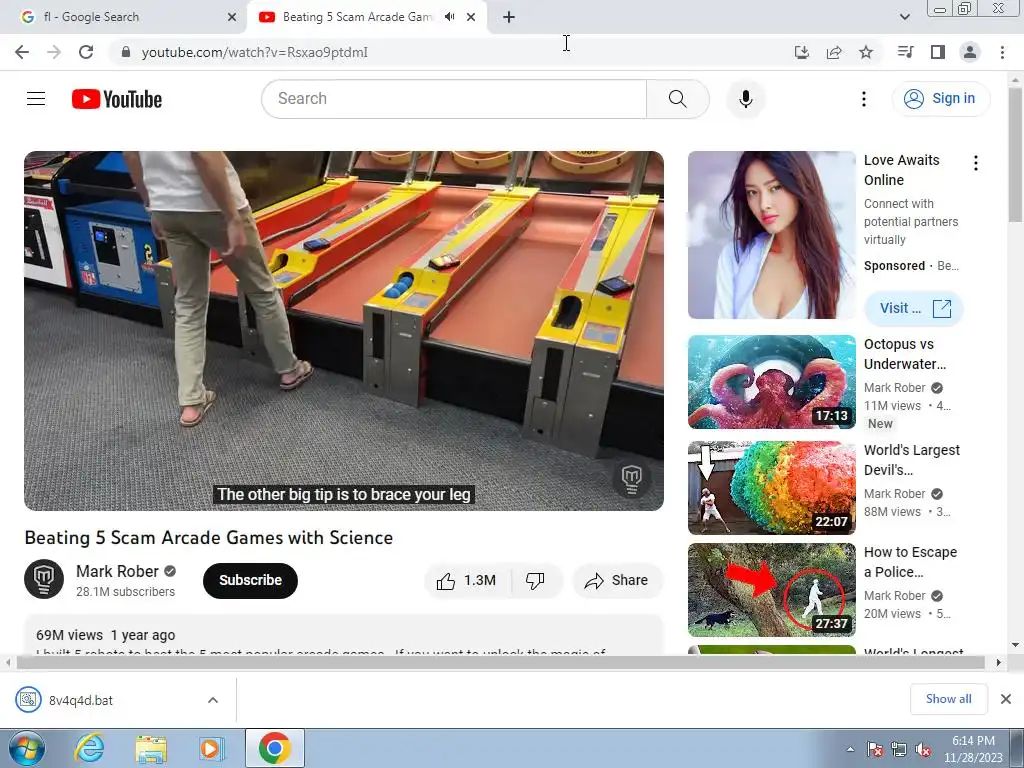Open YouTube settings three-dot menu
This screenshot has width=1024, height=768.
[863, 99]
